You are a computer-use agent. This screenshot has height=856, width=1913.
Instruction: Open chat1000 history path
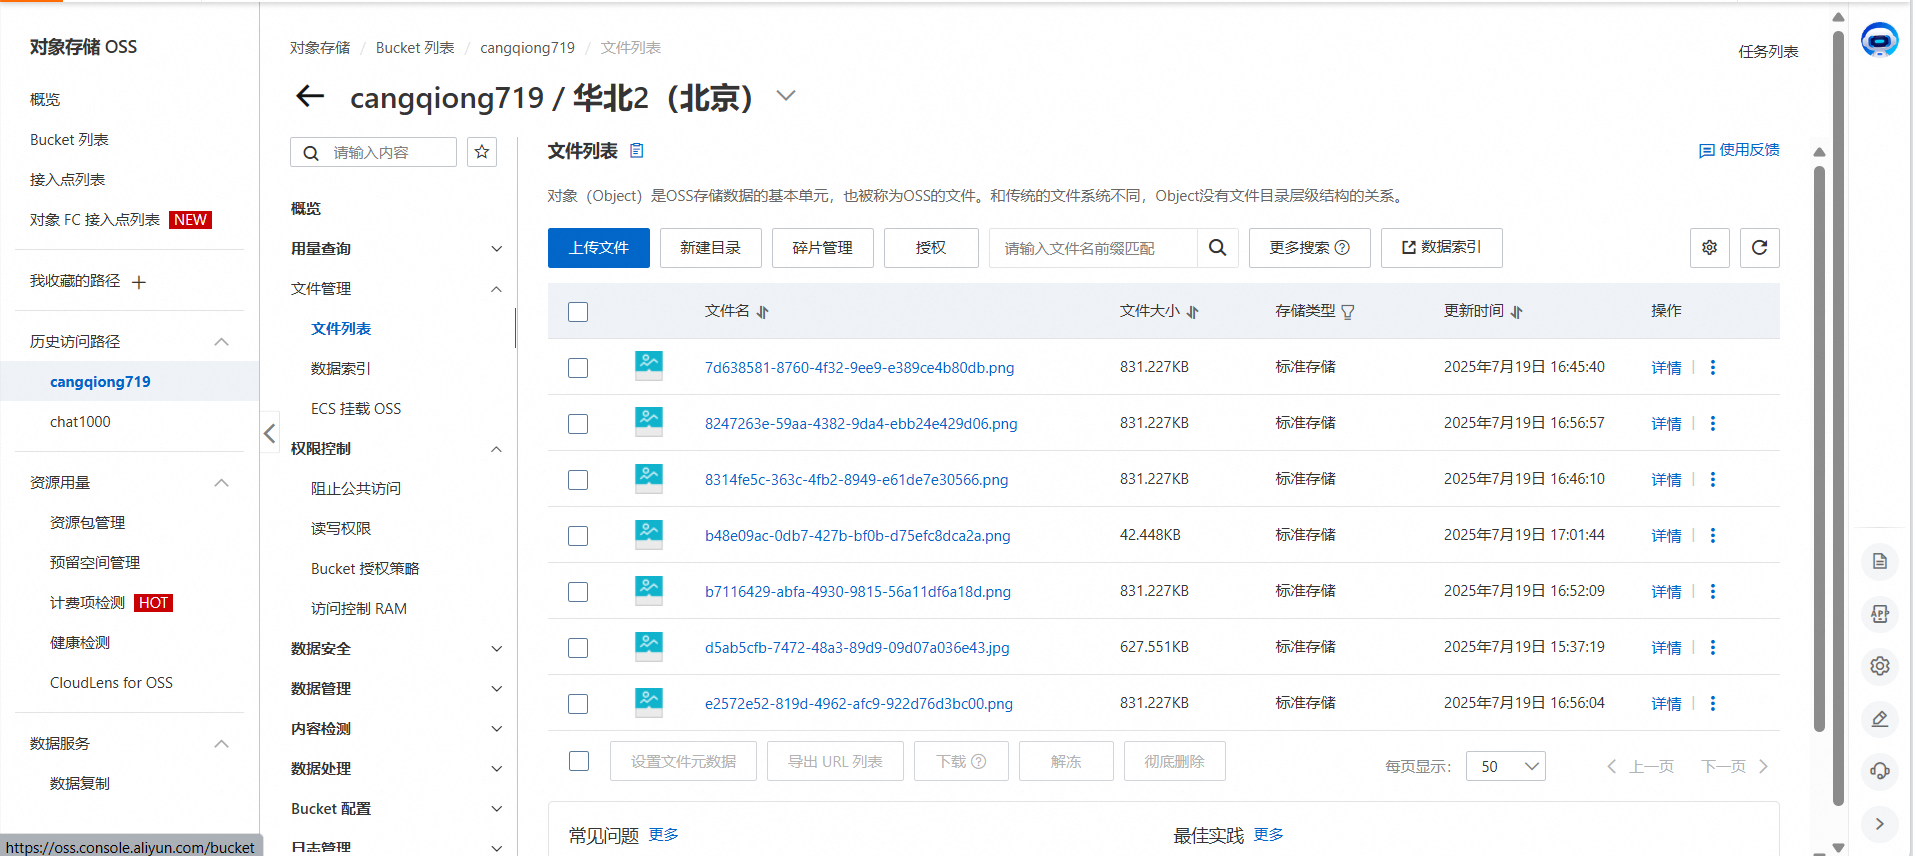click(80, 422)
